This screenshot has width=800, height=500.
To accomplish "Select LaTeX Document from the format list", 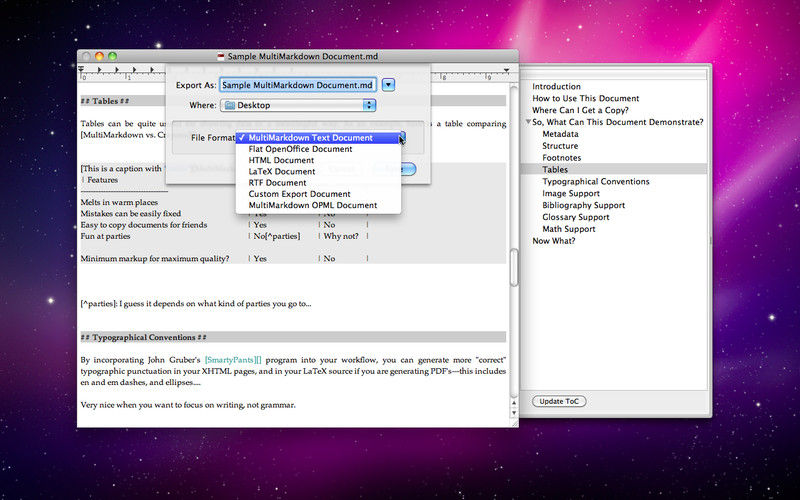I will coord(318,171).
